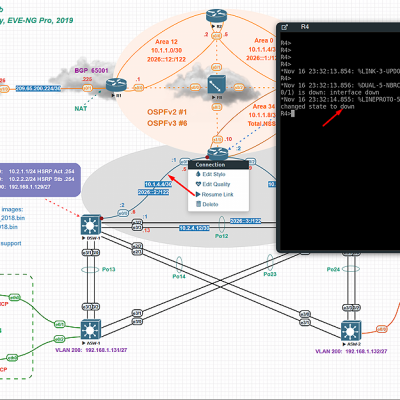Click the water-drop icon beside Edit Style
The height and width of the screenshot is (400, 400).
pyautogui.click(x=198, y=174)
